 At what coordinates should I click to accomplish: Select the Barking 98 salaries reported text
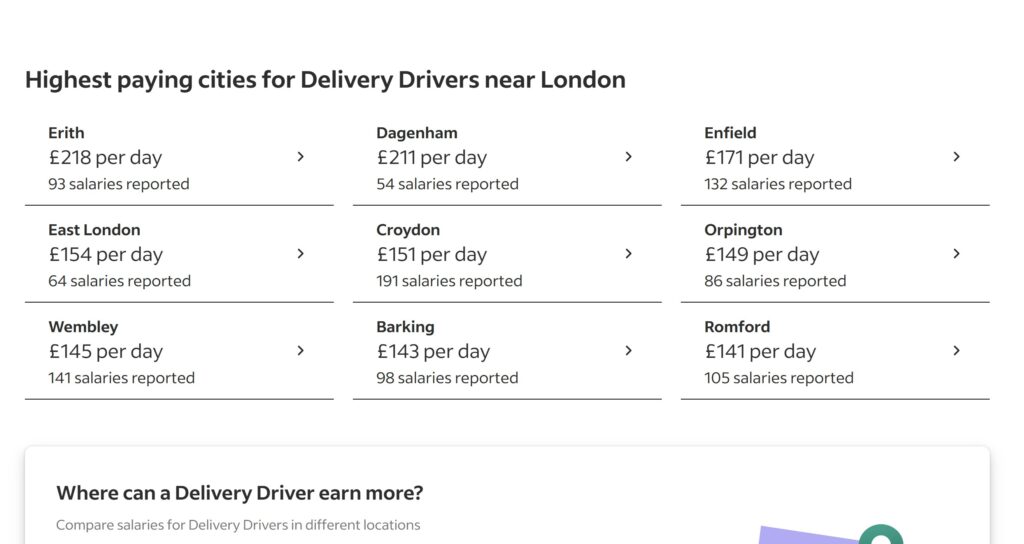447,378
